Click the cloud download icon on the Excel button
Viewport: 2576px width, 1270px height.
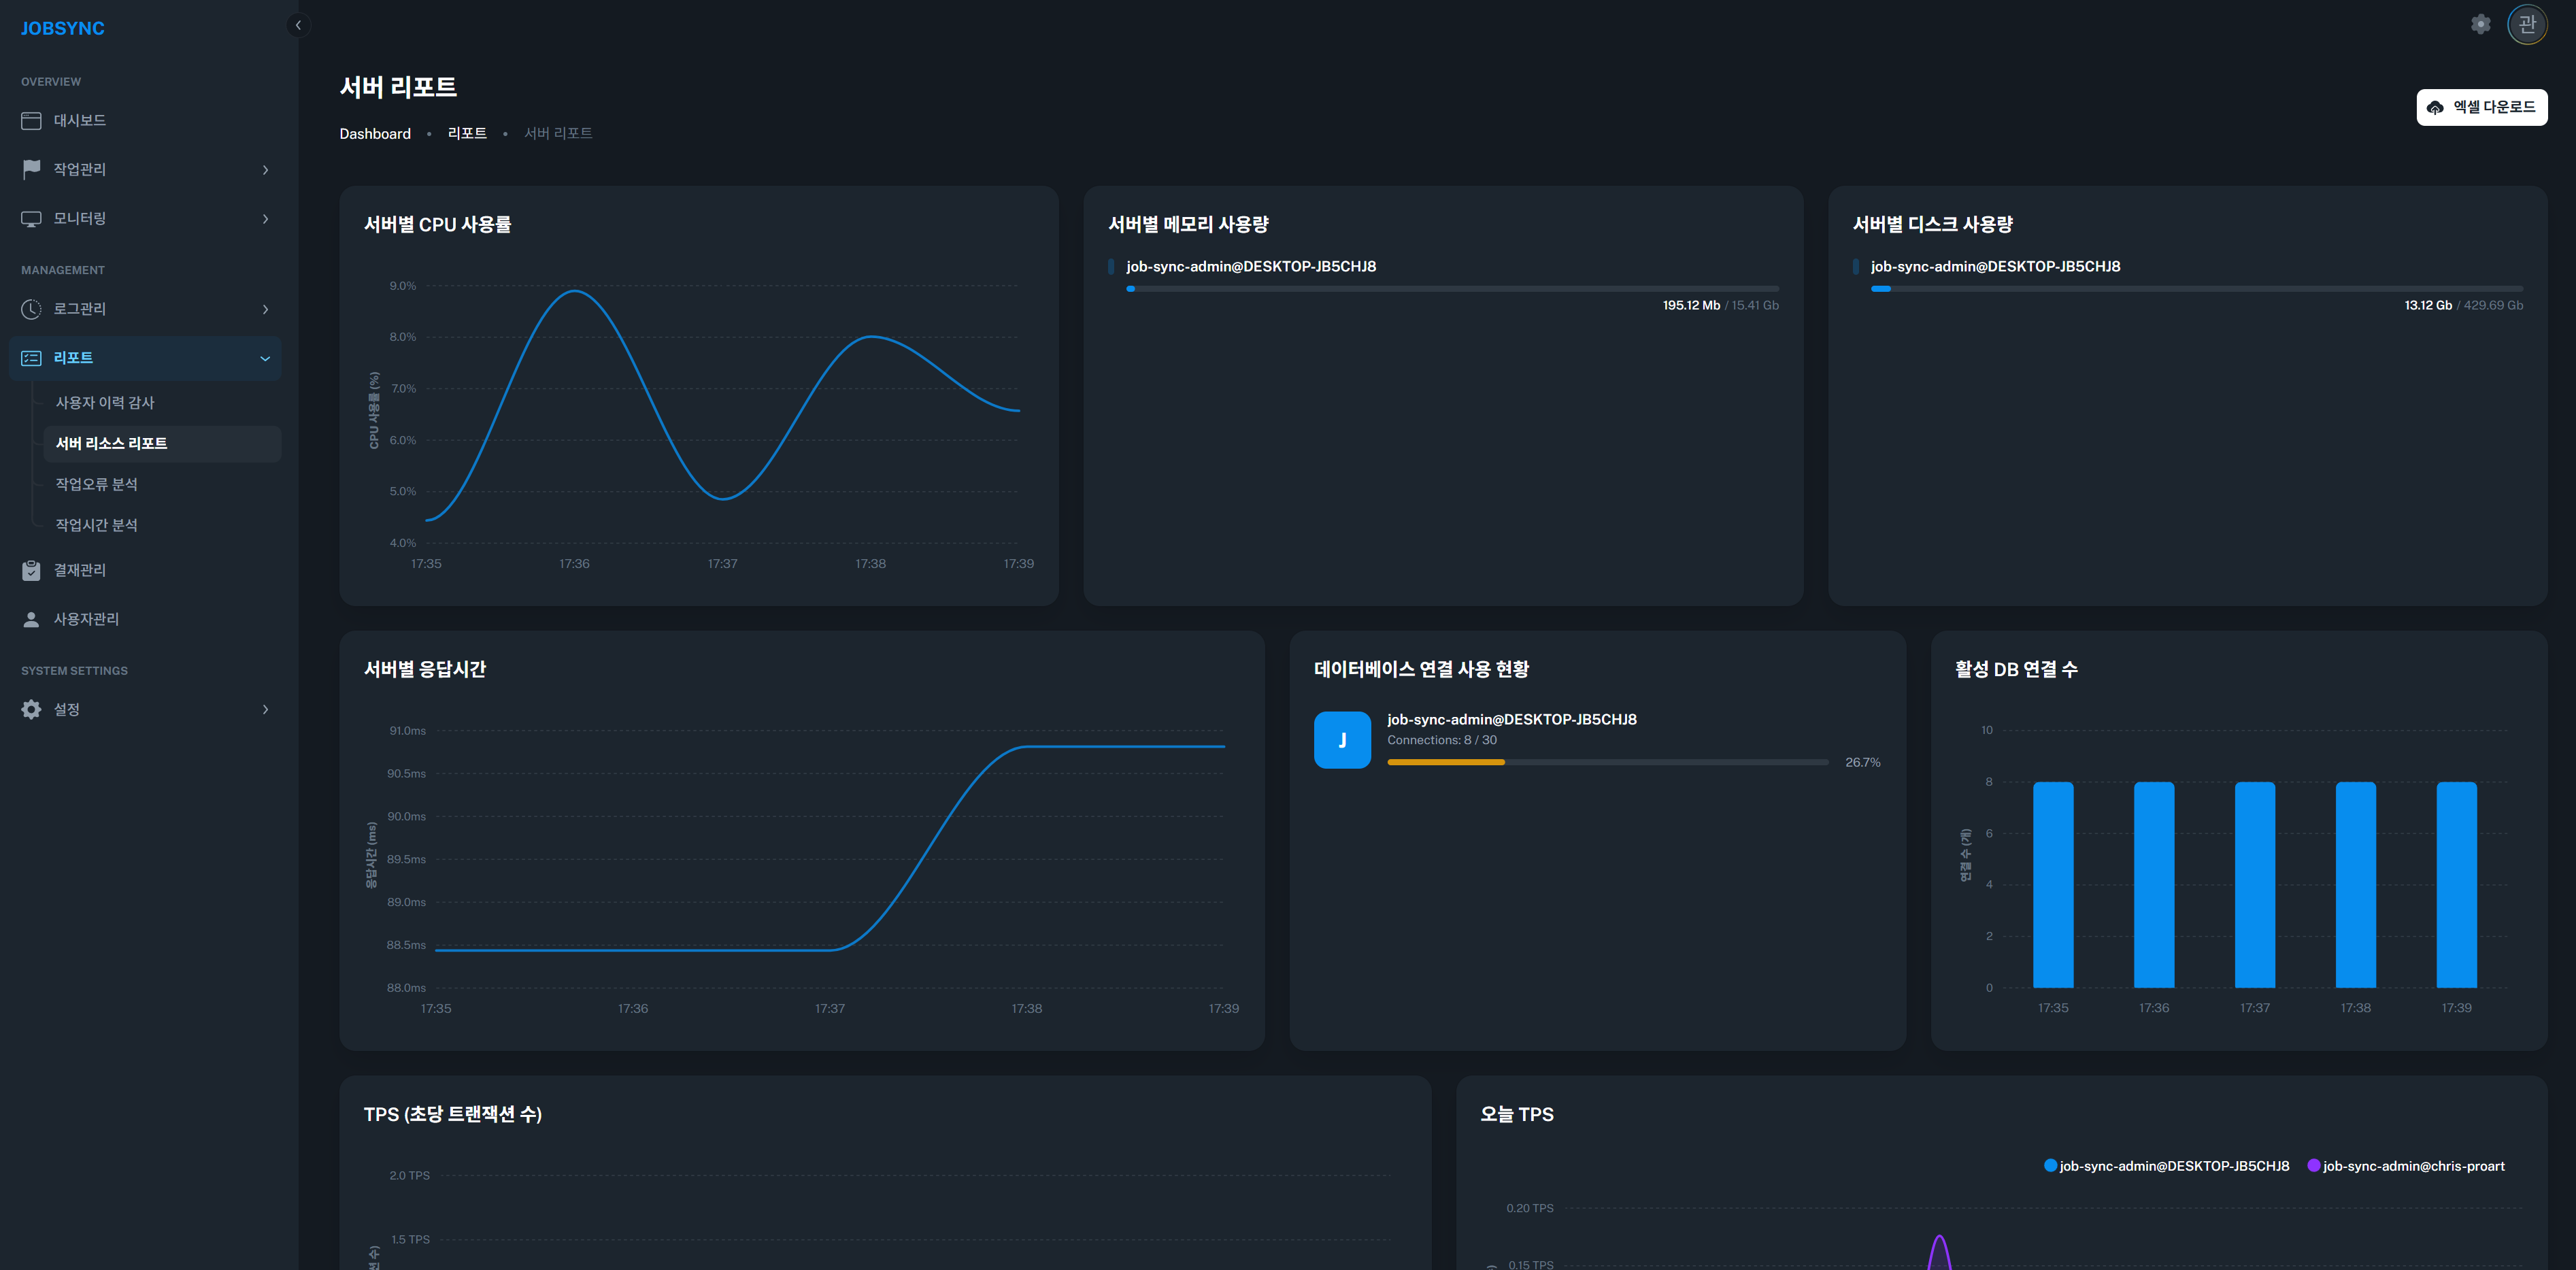(2435, 107)
